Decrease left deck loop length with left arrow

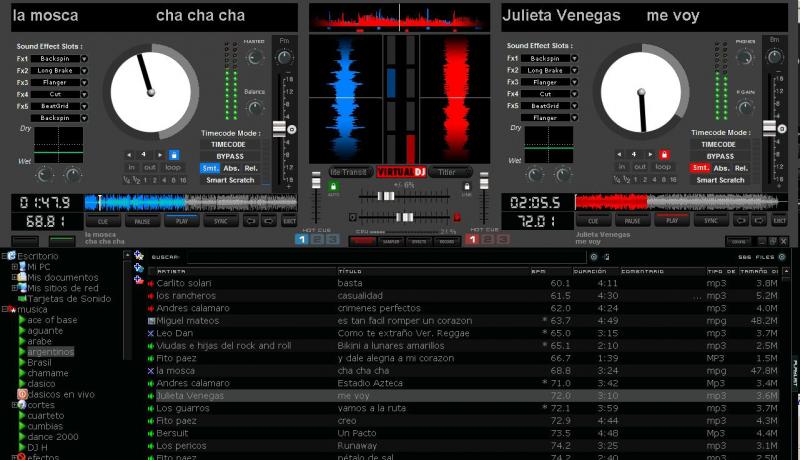[129, 155]
